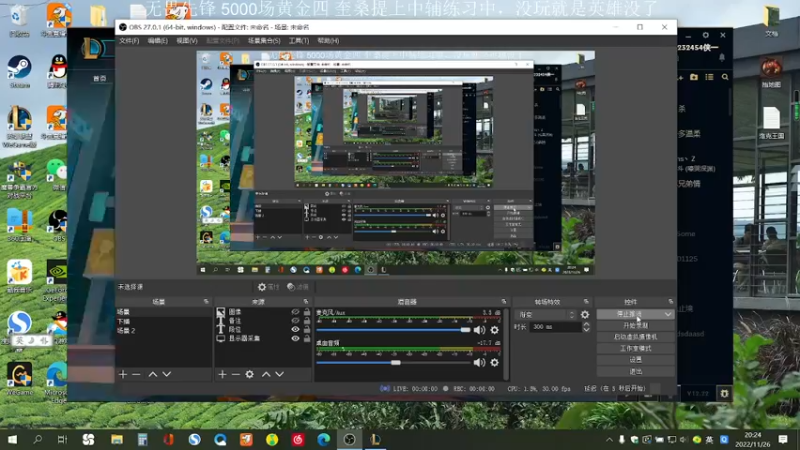Hide the 段位 text source
Viewport: 800px width, 450px height.
295,330
